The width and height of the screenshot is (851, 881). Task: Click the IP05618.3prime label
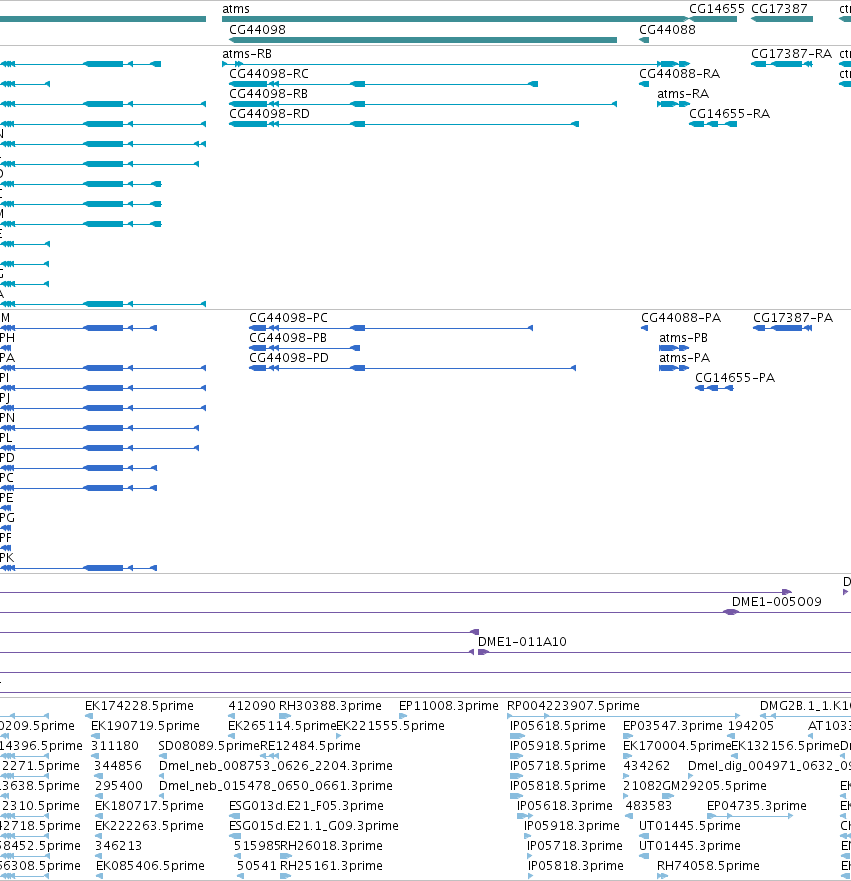pyautogui.click(x=565, y=806)
